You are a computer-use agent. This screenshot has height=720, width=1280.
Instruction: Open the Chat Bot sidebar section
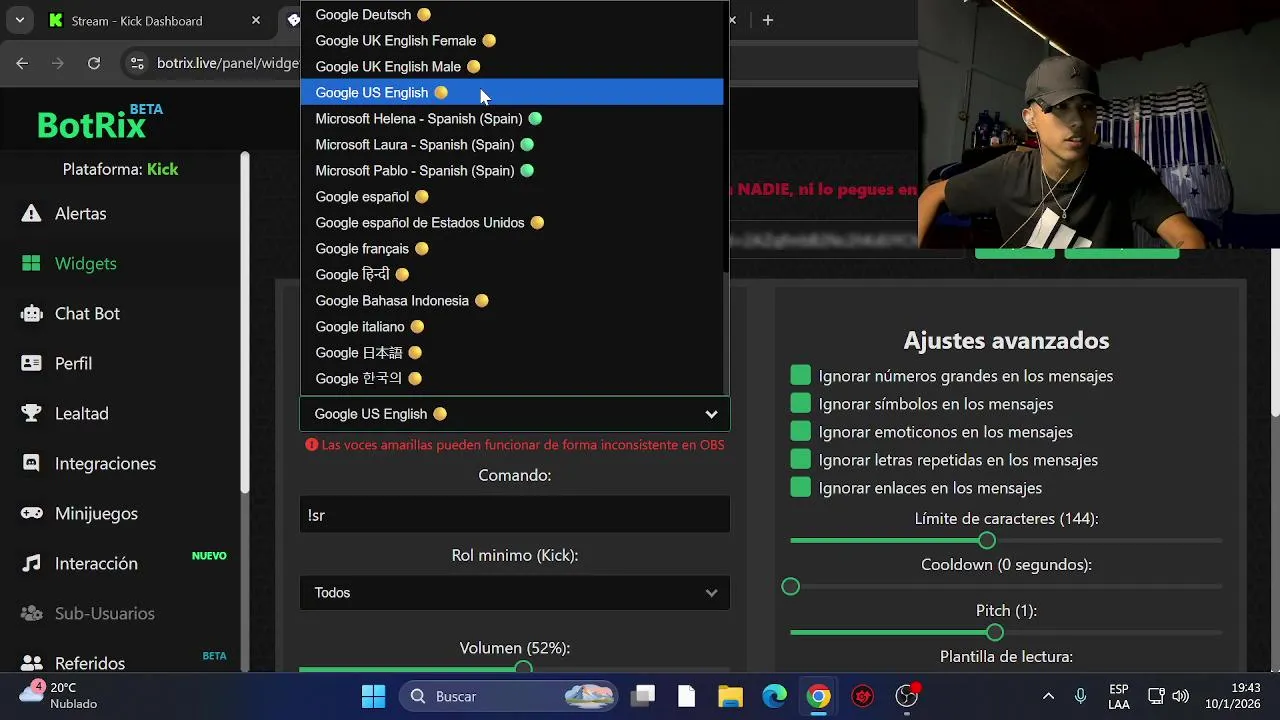[x=87, y=313]
